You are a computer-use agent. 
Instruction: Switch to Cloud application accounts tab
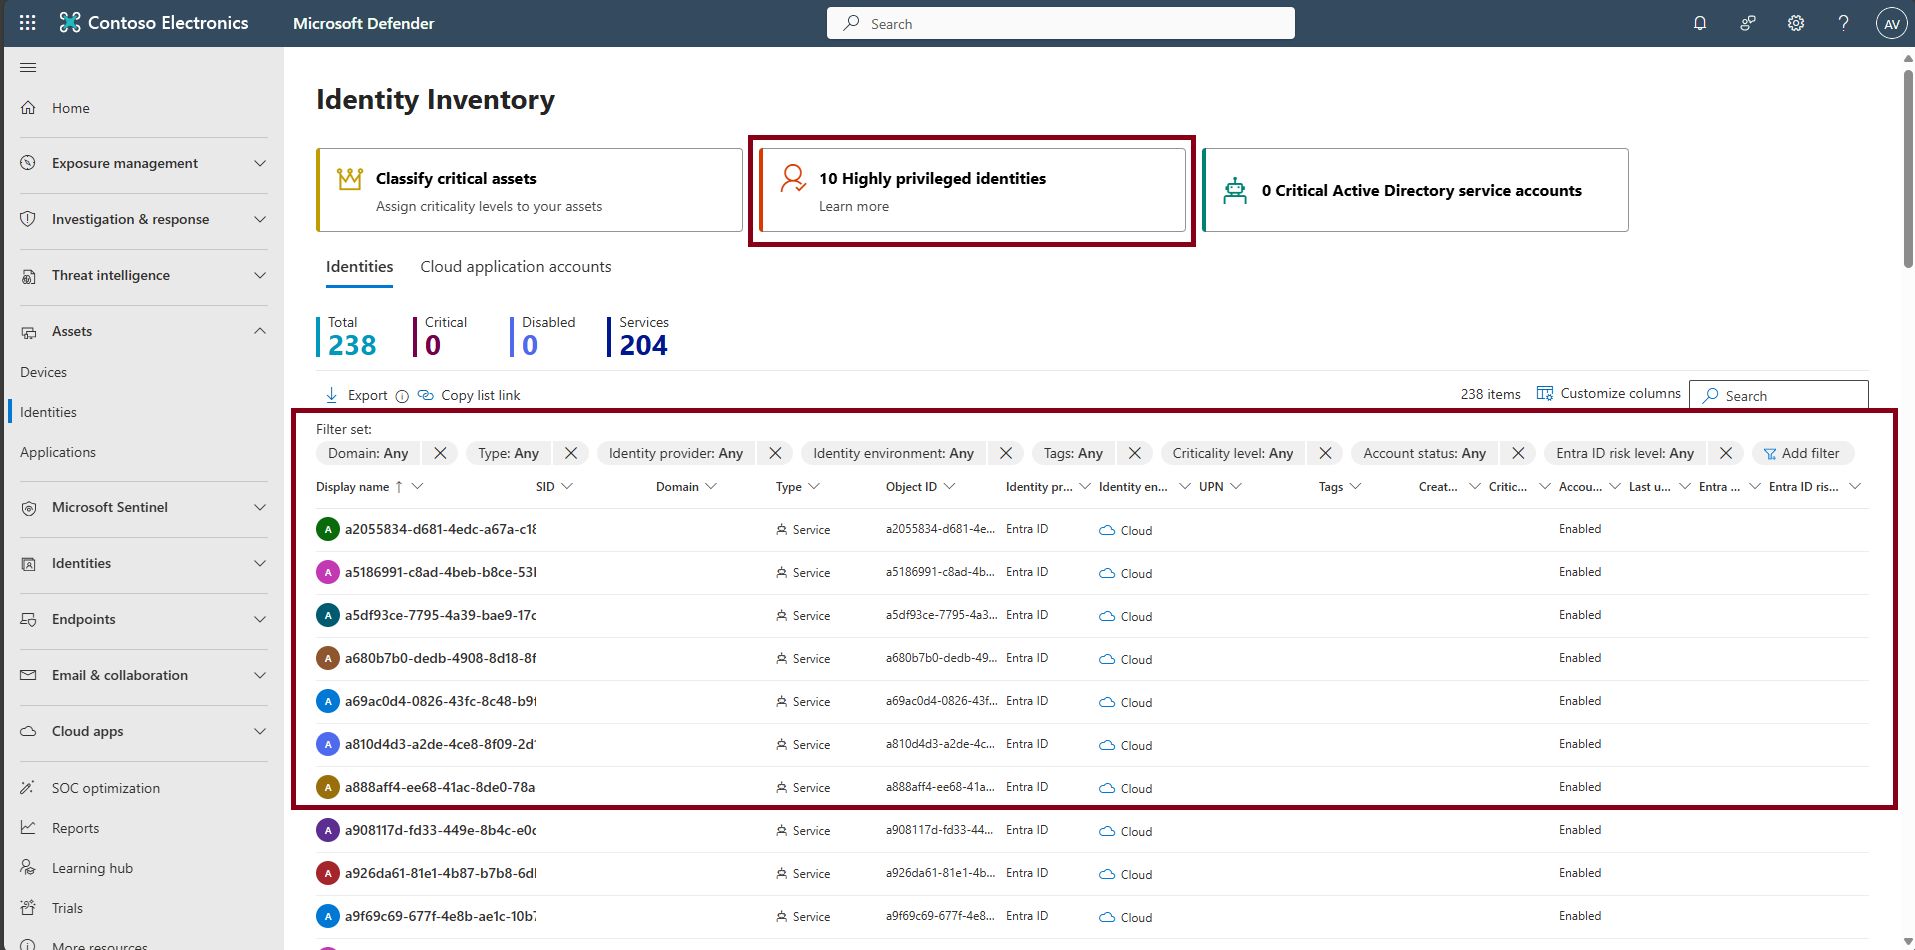(x=516, y=267)
